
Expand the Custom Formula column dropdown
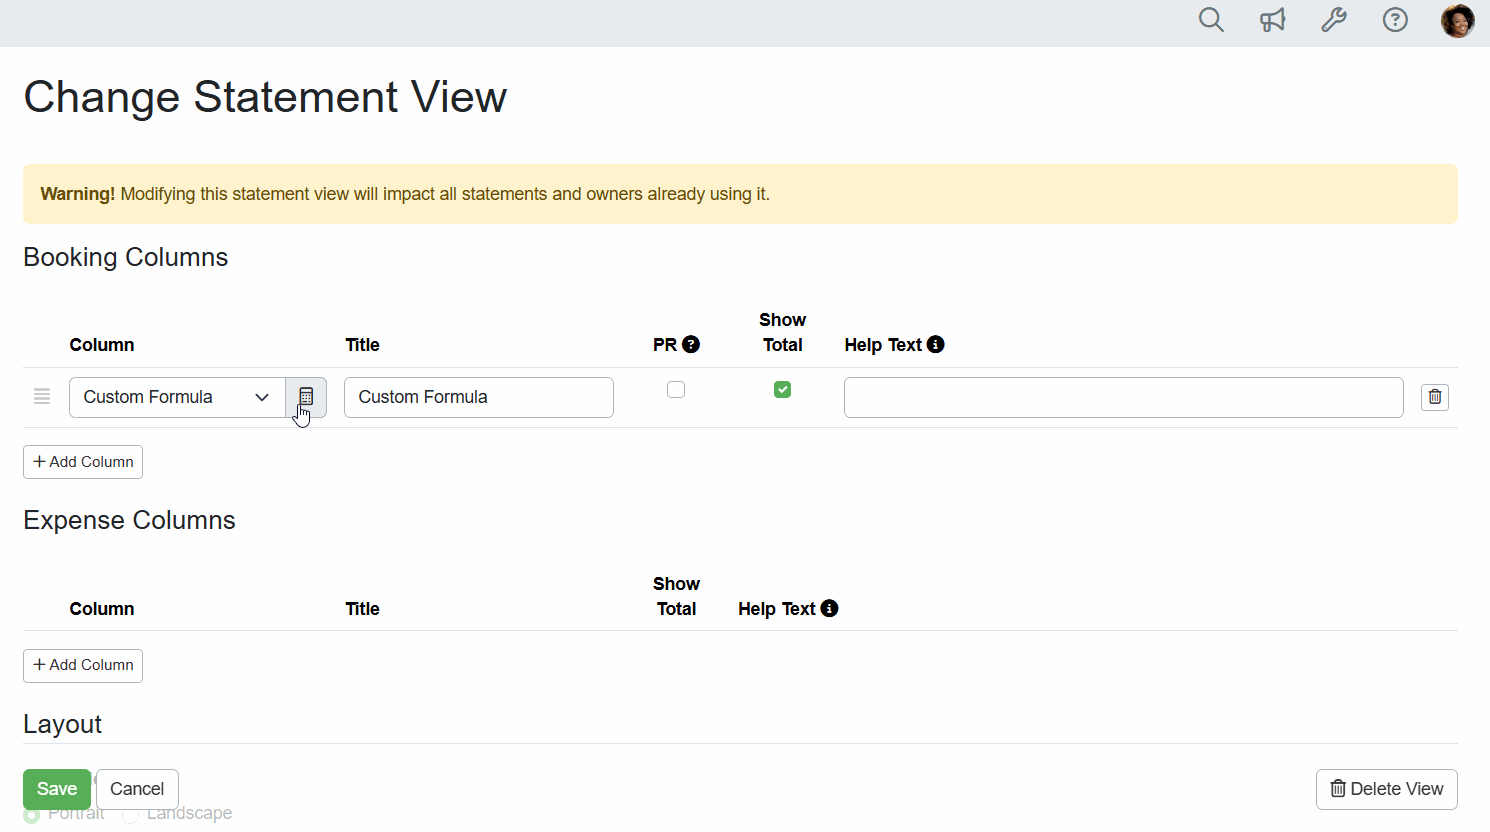[x=177, y=397]
